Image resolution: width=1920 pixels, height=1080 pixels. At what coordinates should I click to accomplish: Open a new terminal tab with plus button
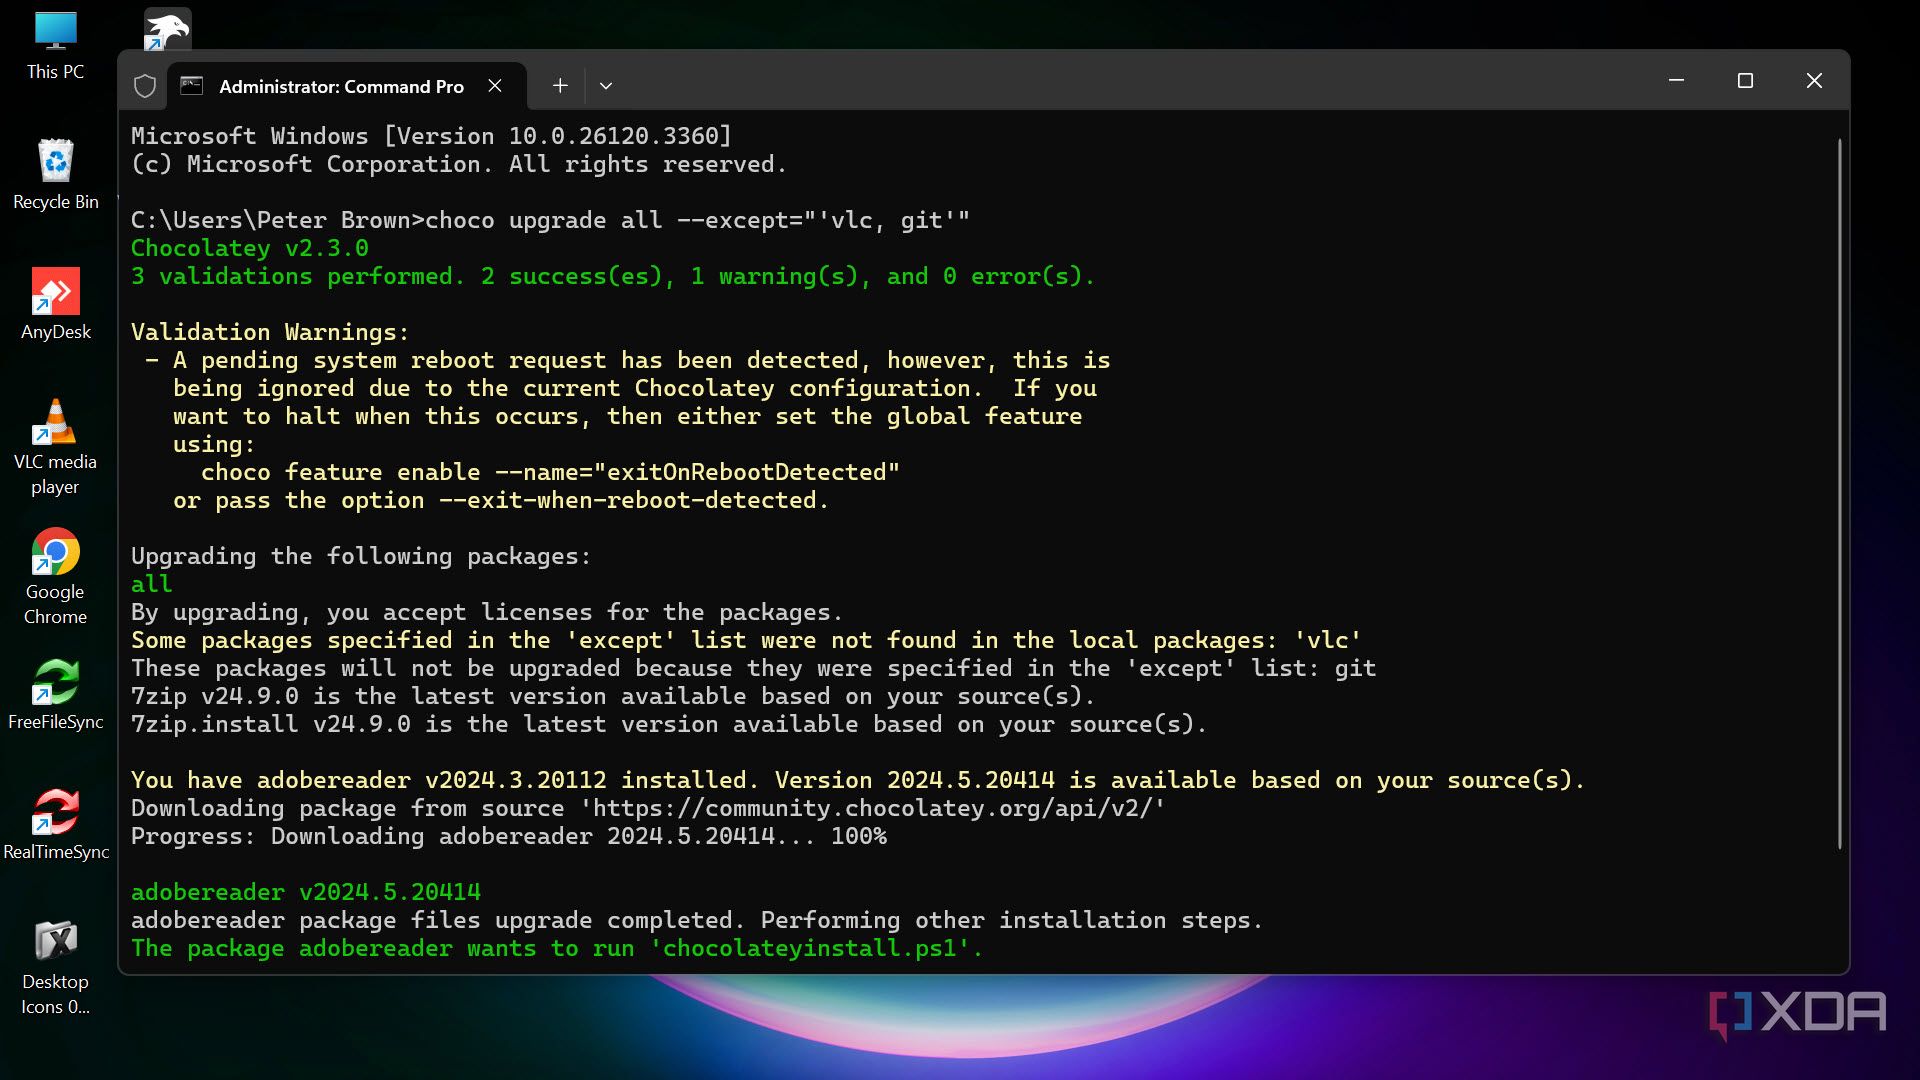click(560, 86)
